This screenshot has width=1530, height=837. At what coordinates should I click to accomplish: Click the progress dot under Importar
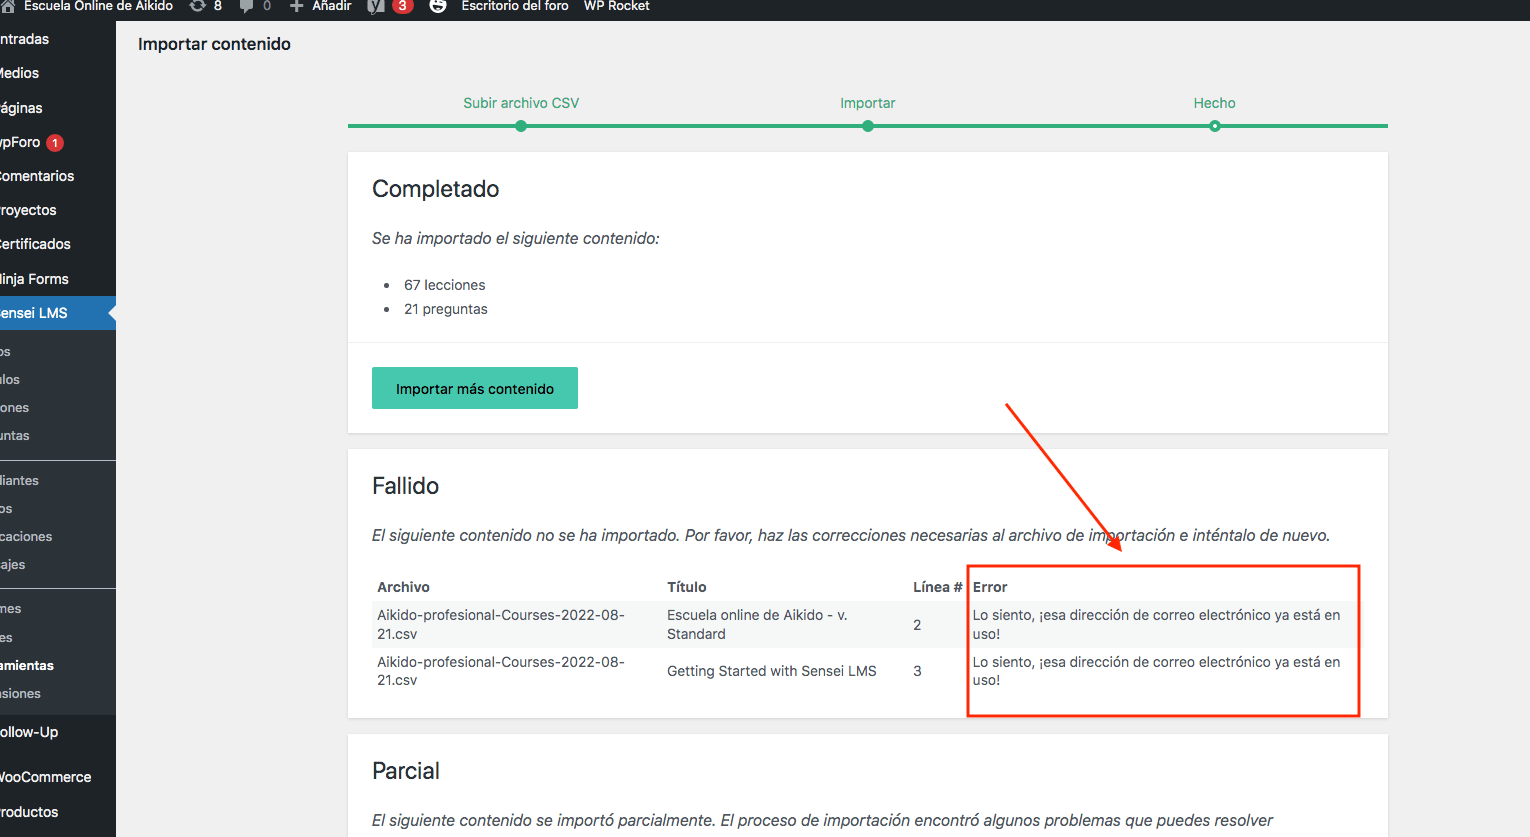point(868,126)
